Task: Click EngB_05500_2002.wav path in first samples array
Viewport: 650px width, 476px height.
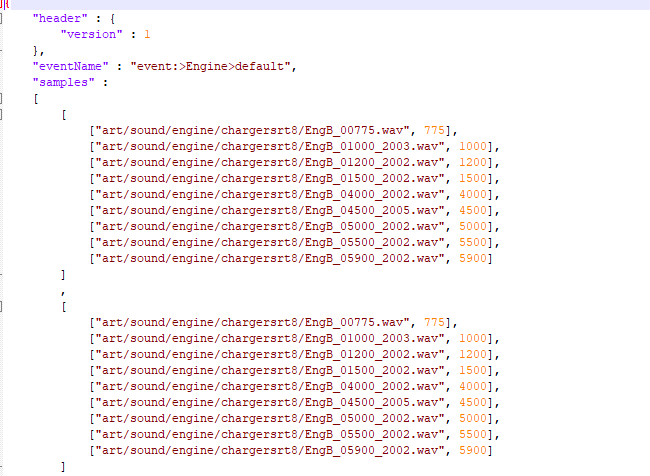Action: point(270,243)
